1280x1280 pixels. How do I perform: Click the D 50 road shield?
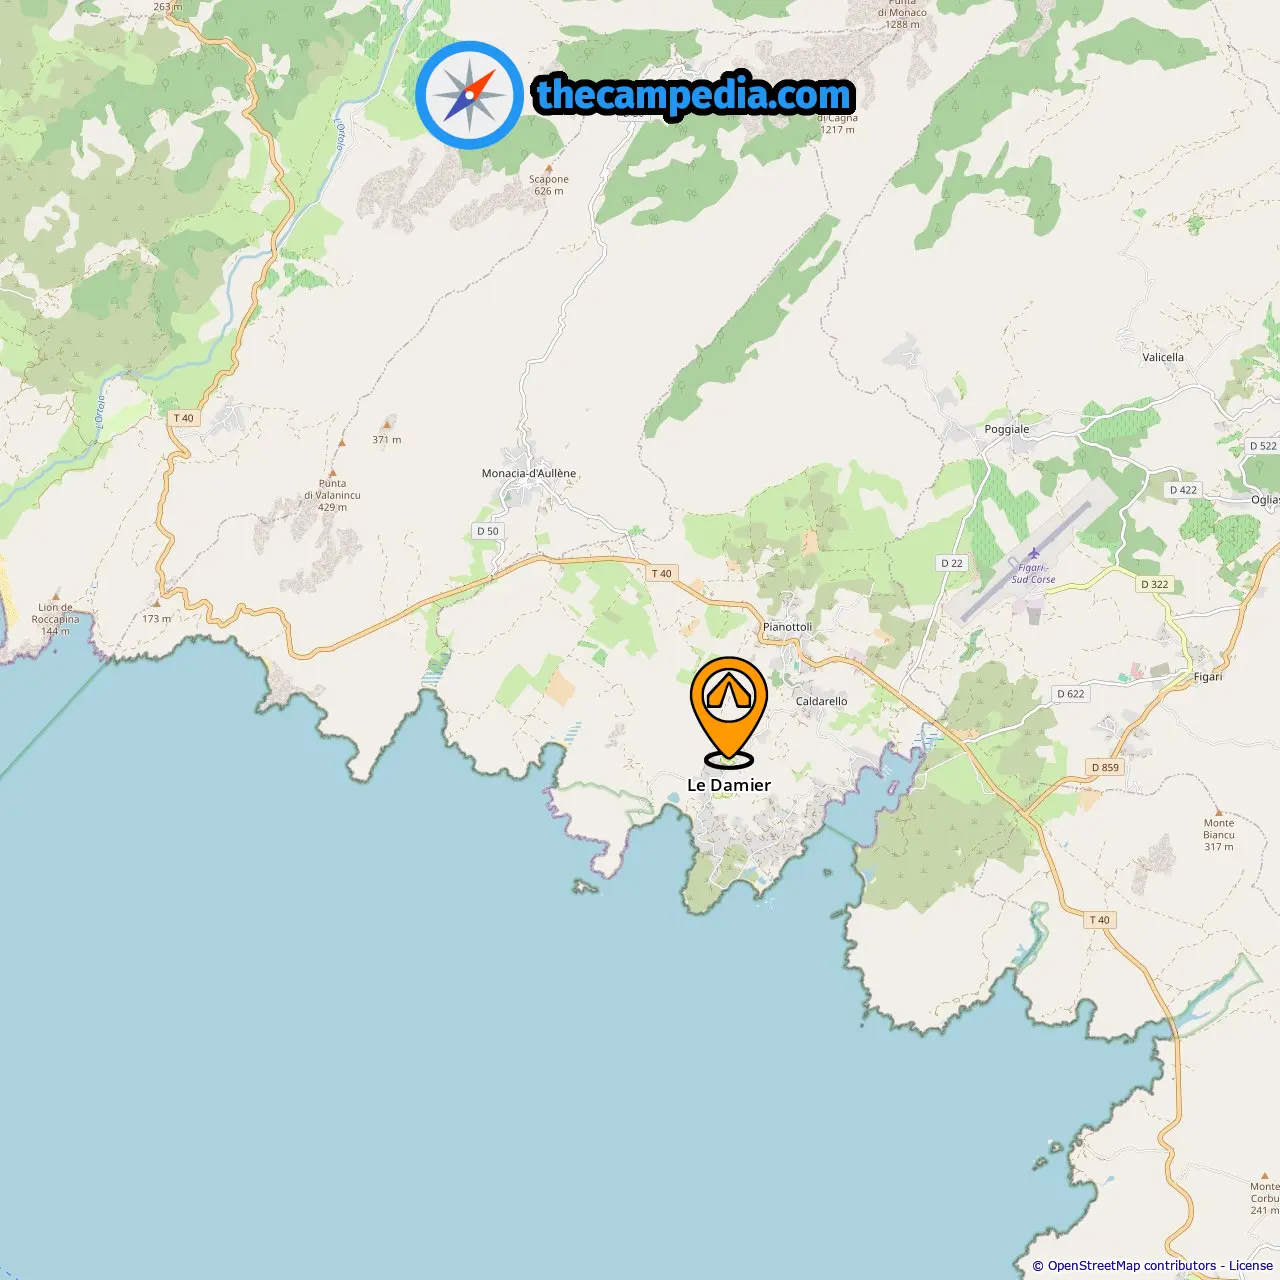(x=488, y=531)
